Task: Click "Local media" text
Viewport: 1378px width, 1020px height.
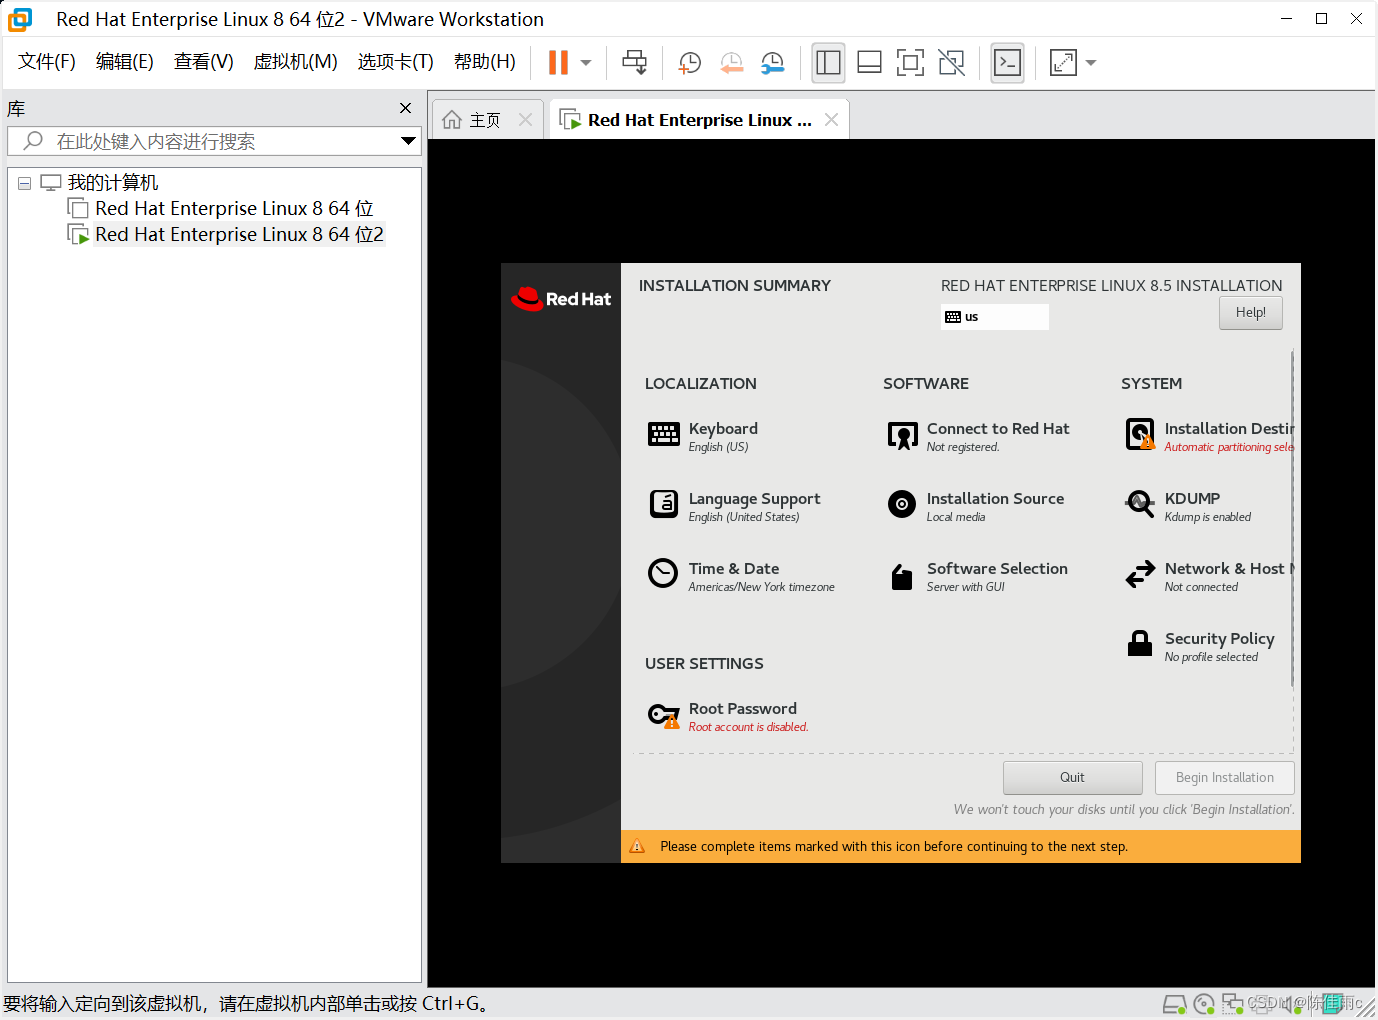Action: click(955, 517)
